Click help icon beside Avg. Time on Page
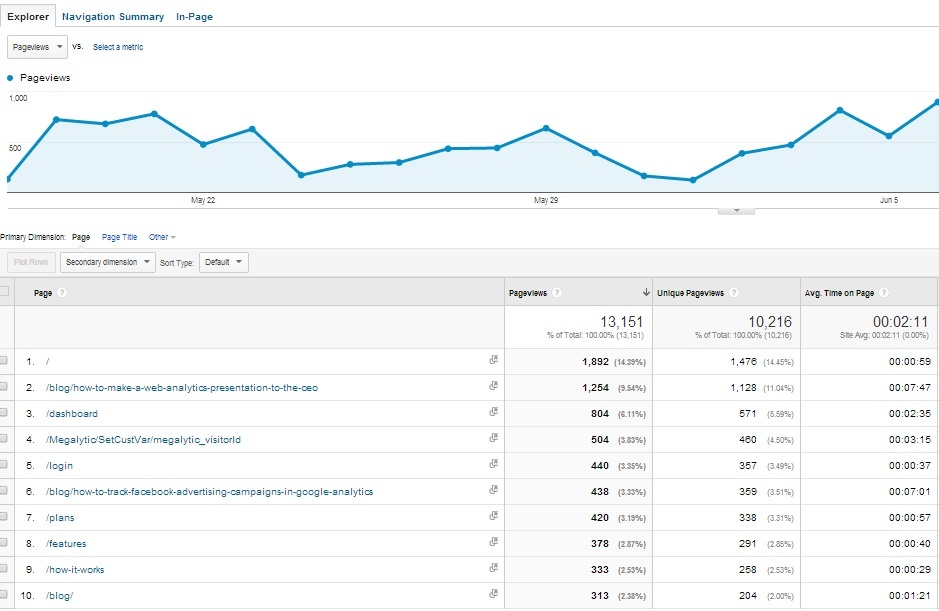Viewport: 939px width, 611px height. 885,293
